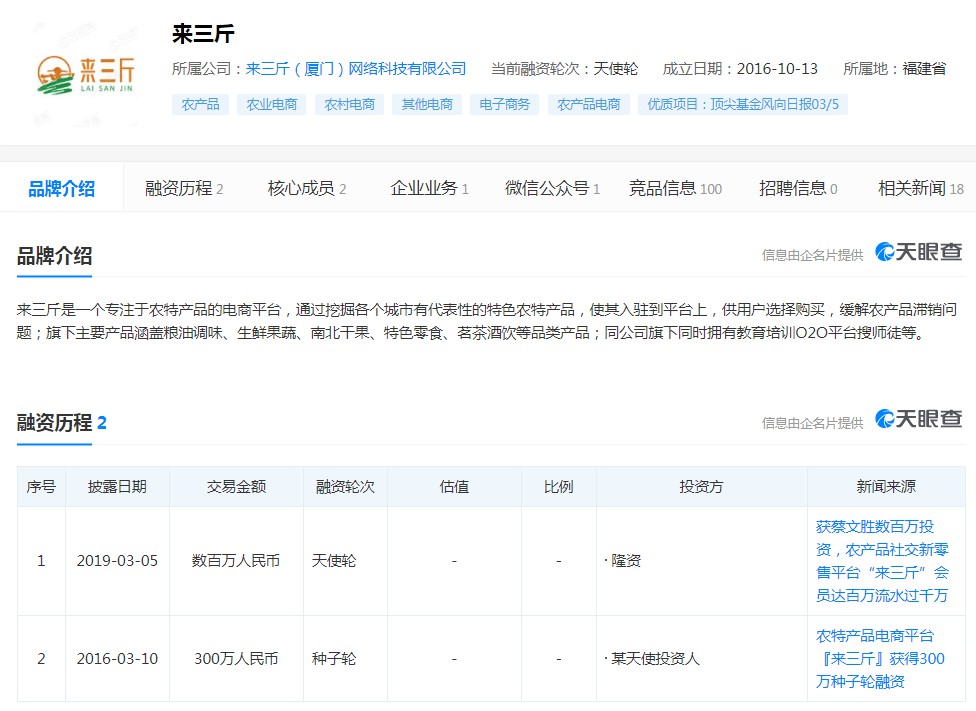Open the 优质项目 顶尖基金风向日报 tag
Screen dimensions: 976x711
point(742,104)
